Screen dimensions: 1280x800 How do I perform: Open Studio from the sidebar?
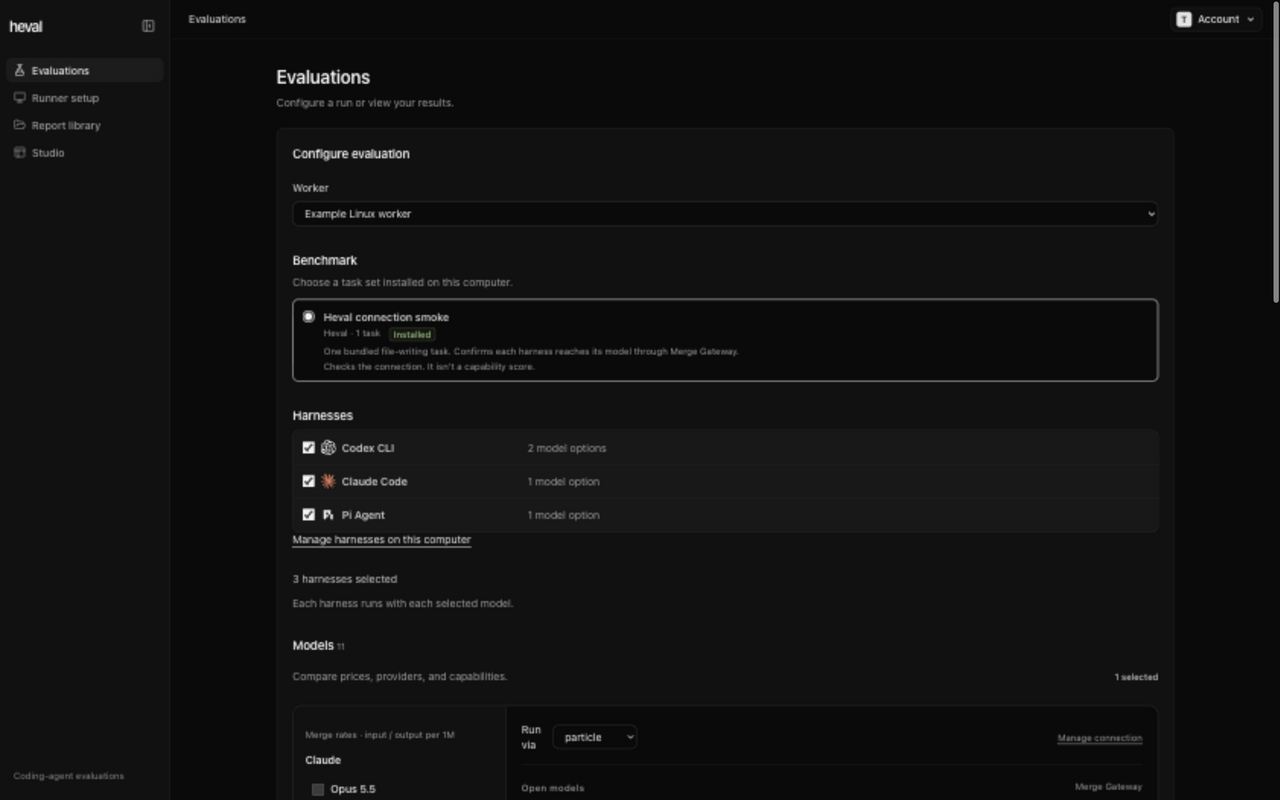tap(85, 152)
